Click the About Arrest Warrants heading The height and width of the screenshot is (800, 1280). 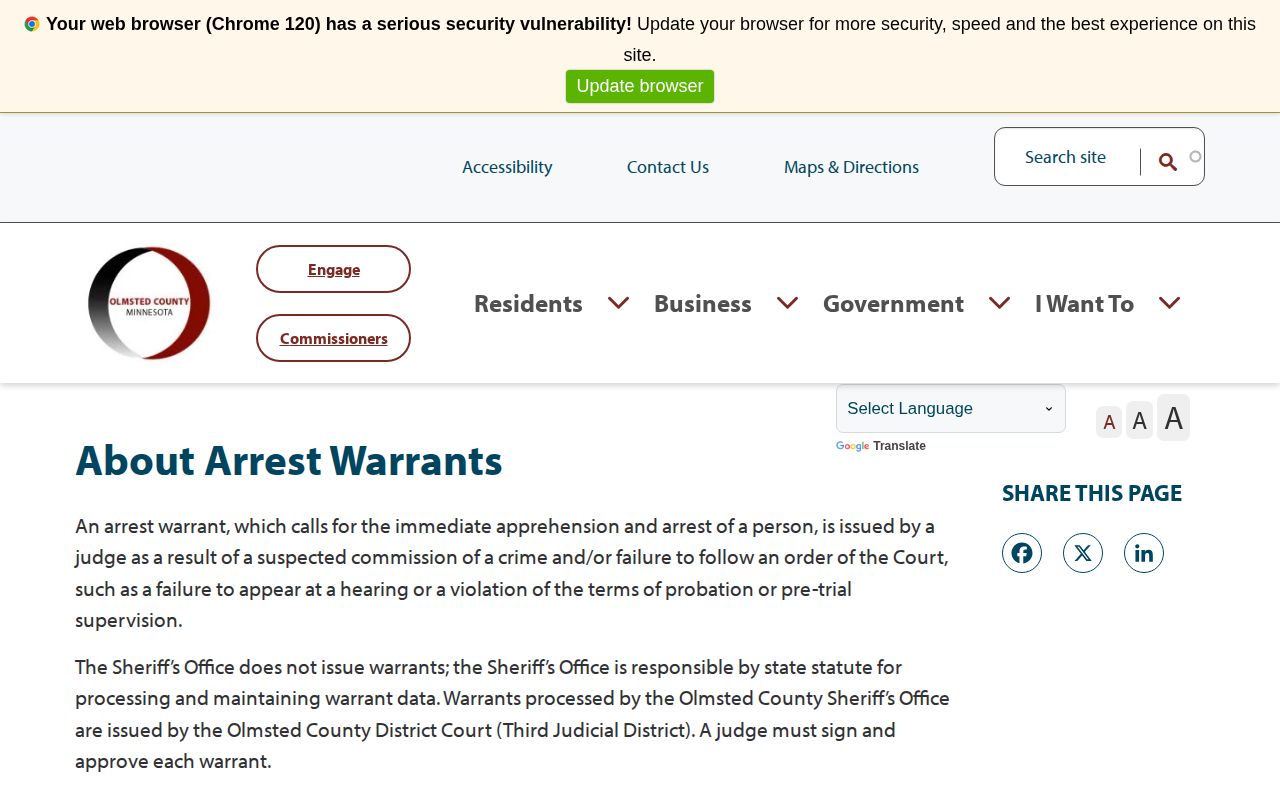(289, 460)
